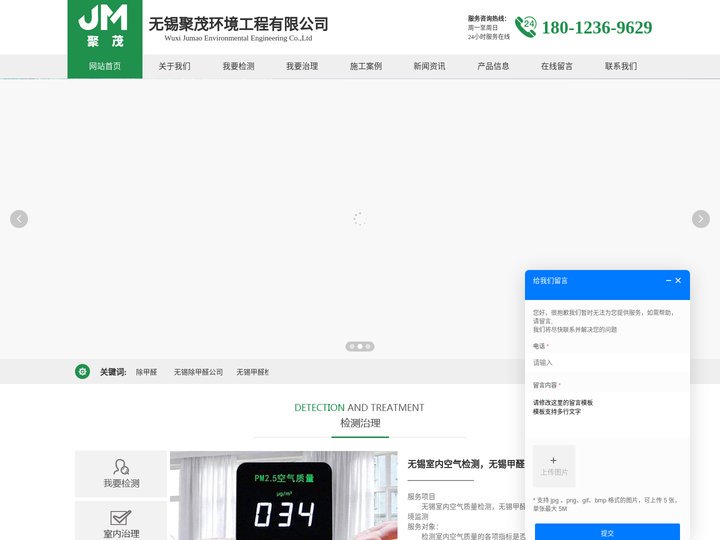The width and height of the screenshot is (720, 540).
Task: Select the third carousel indicator dot
Action: tap(368, 346)
